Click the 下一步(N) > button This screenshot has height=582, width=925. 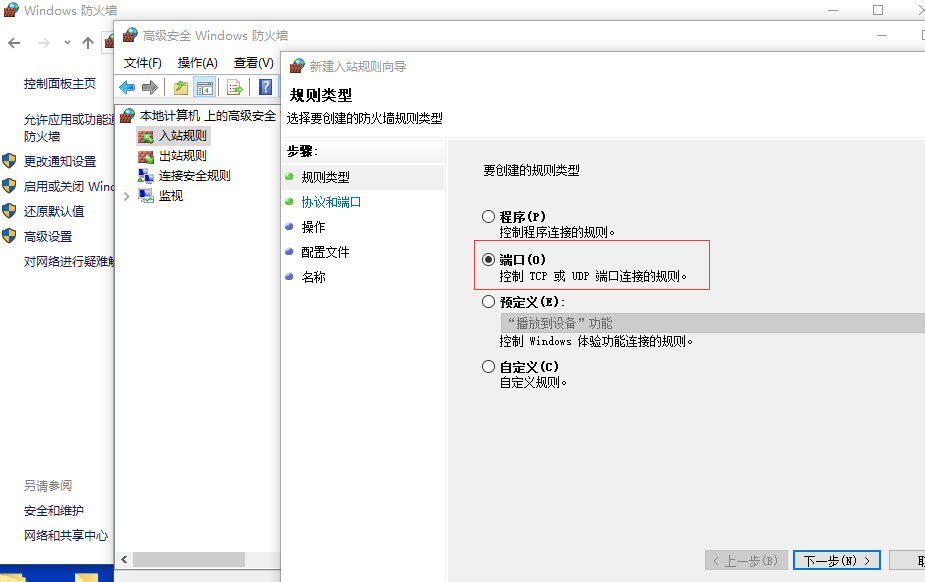coord(837,560)
